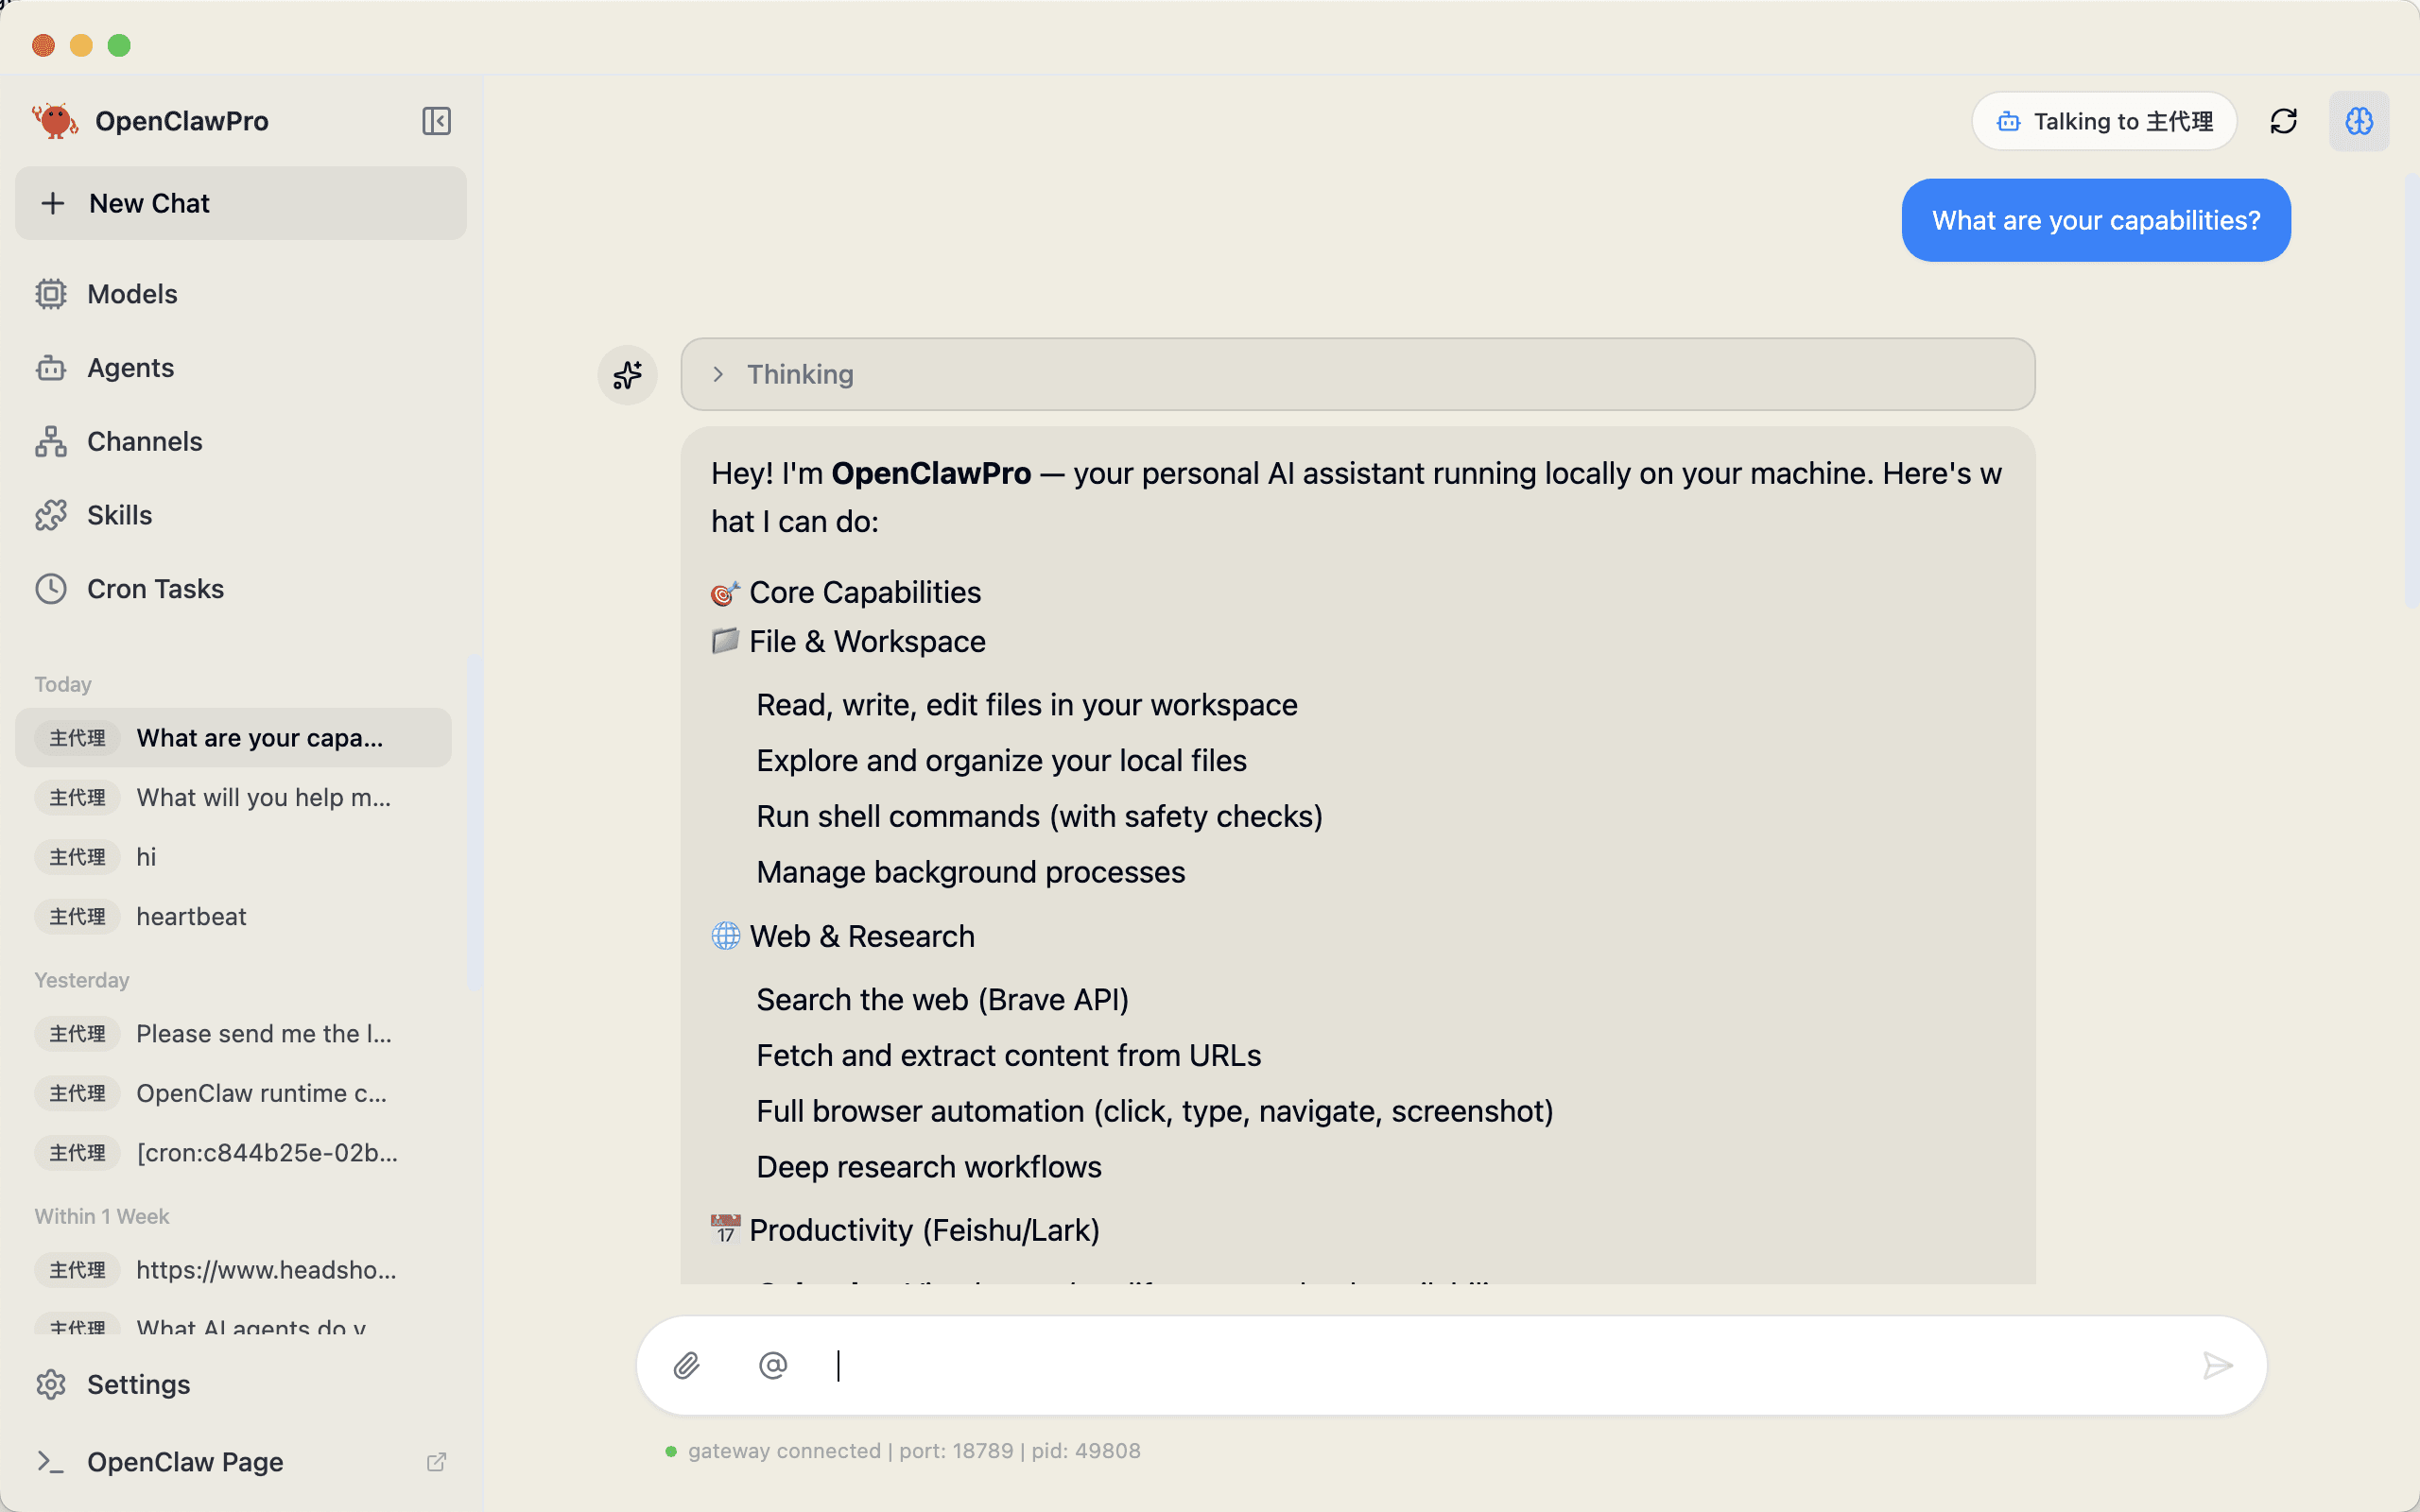
Task: Click the sparkle avatar beside the Thinking block
Action: pos(627,375)
